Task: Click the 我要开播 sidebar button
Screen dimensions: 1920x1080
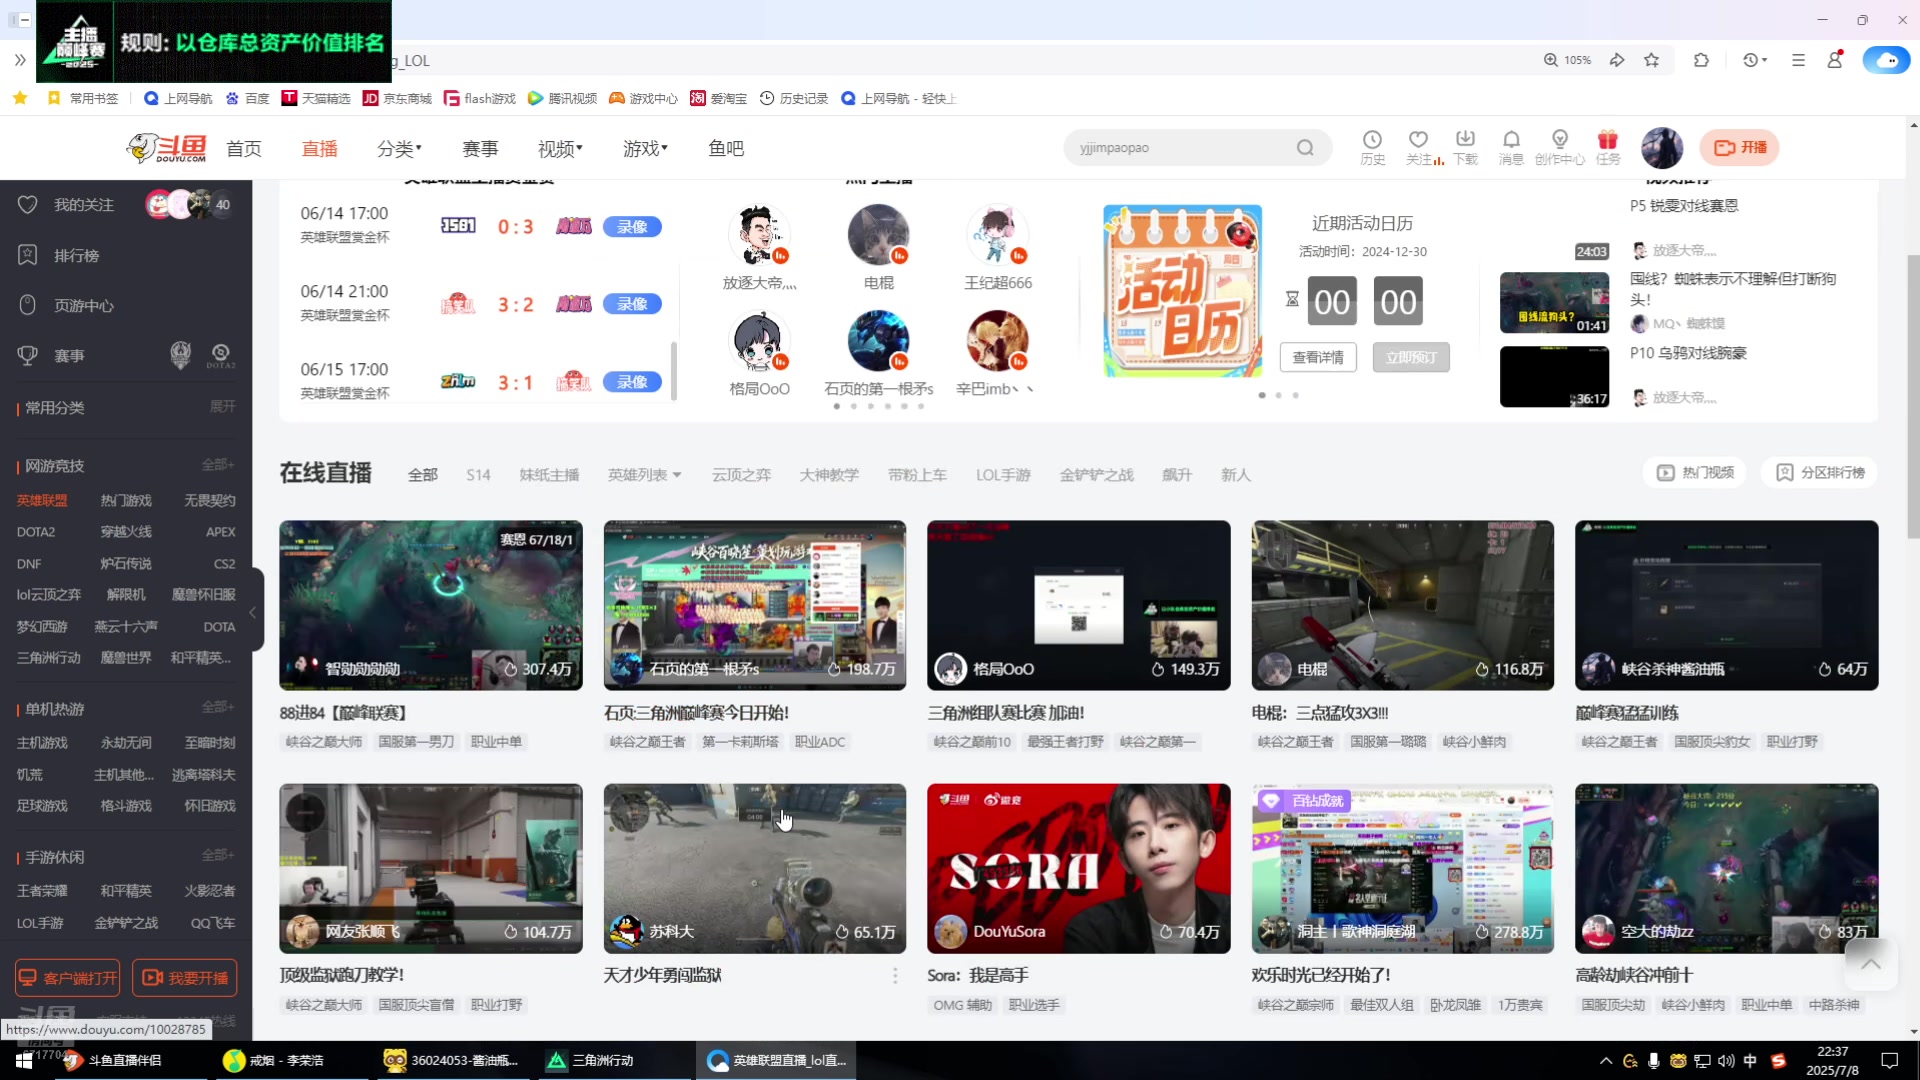Action: pyautogui.click(x=185, y=978)
